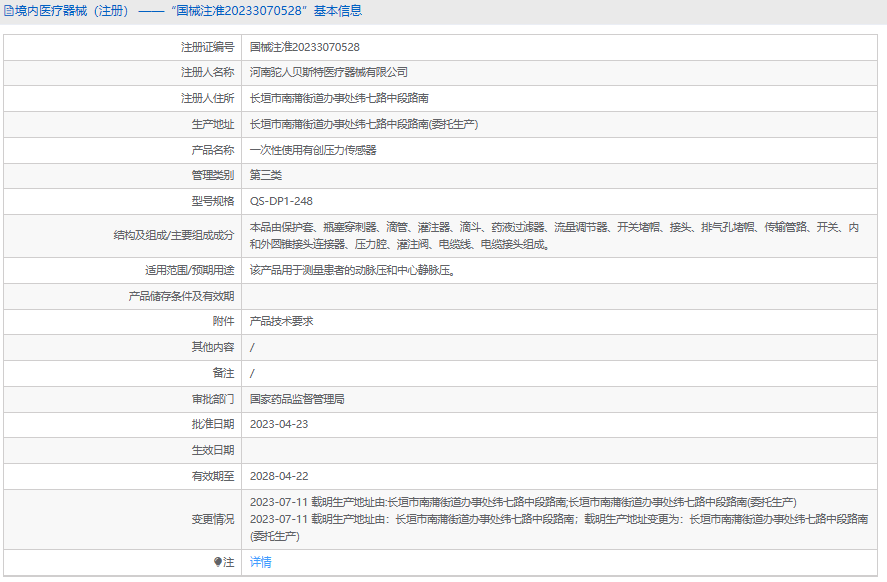
Task: Click the management category value 第三类
Action: coord(265,176)
